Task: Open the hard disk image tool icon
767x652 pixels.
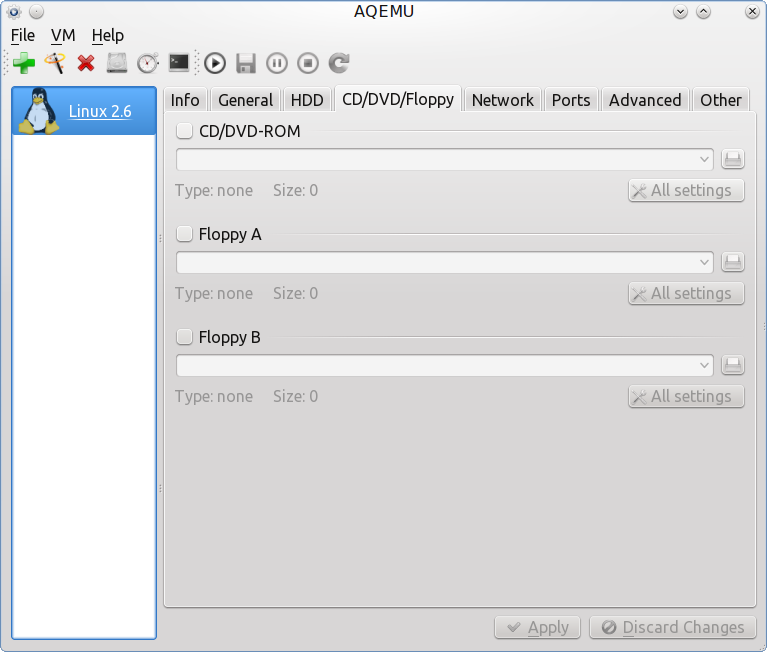Action: (117, 63)
